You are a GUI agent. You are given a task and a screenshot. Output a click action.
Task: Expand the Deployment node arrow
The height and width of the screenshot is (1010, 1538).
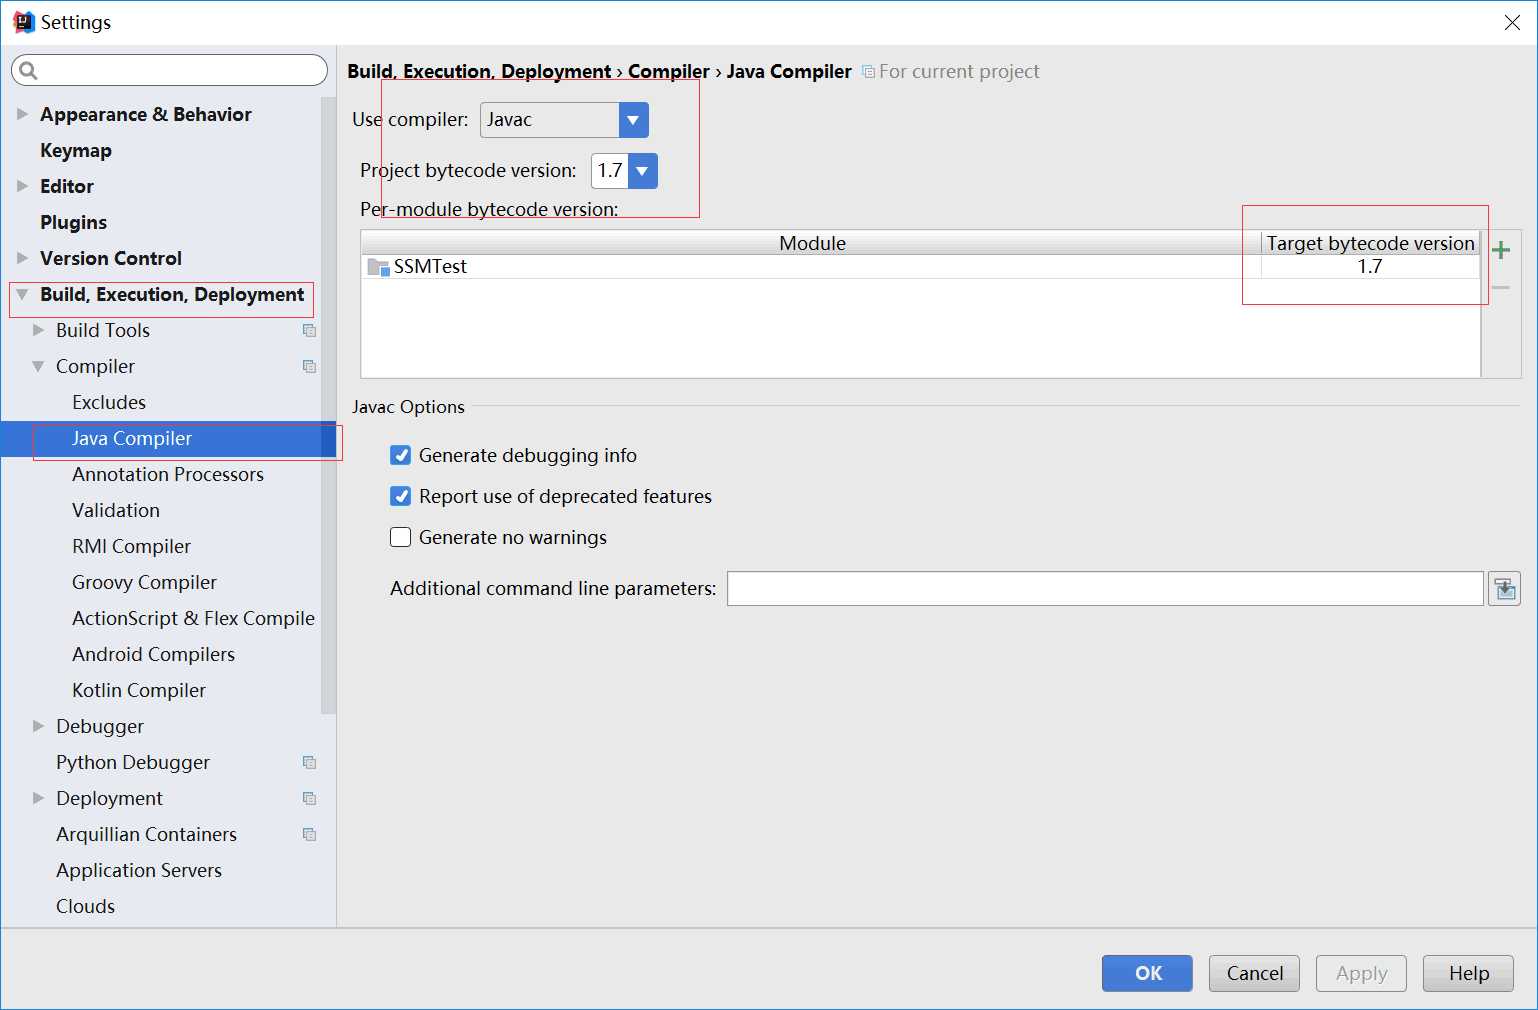(x=38, y=799)
